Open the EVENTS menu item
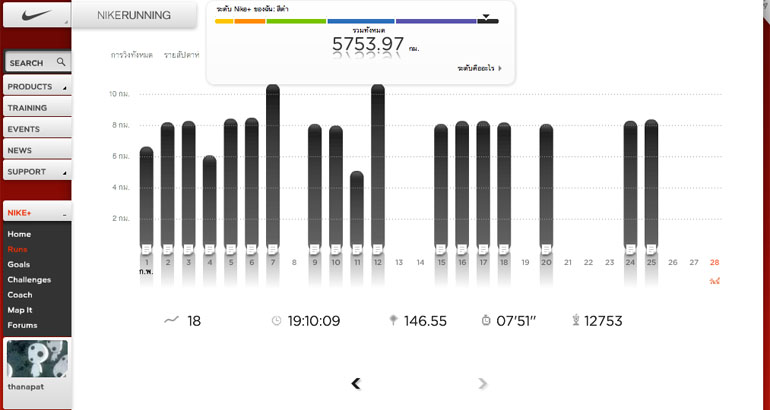Image resolution: width=770 pixels, height=410 pixels. (36, 129)
